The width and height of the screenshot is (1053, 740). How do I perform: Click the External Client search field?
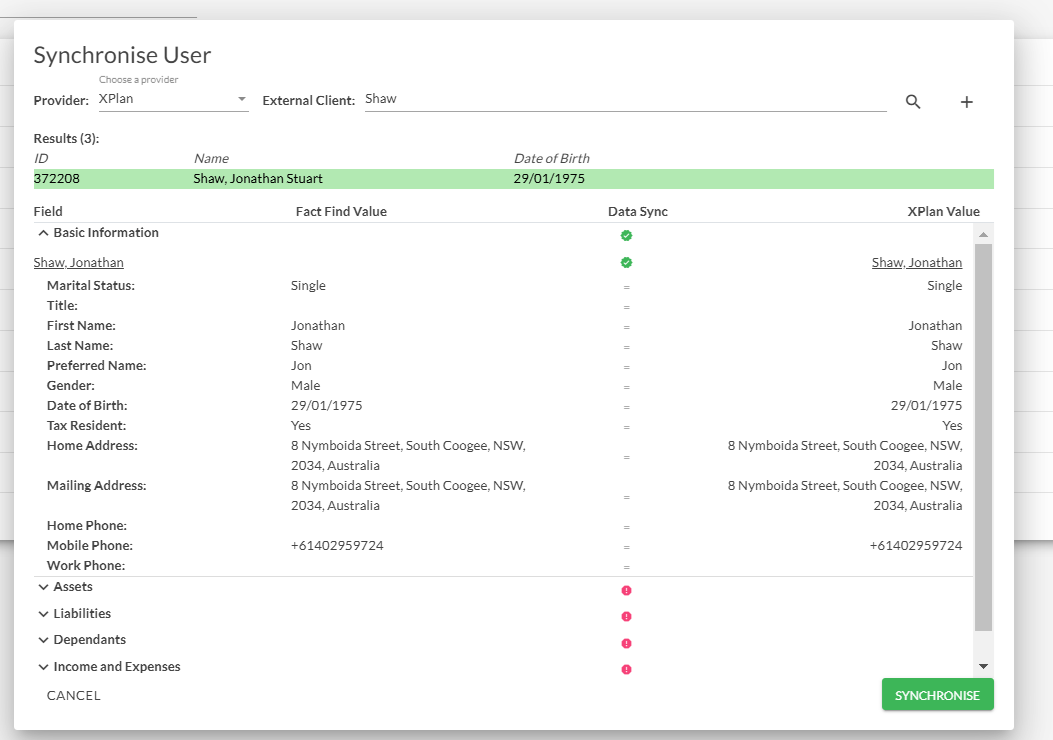click(625, 99)
